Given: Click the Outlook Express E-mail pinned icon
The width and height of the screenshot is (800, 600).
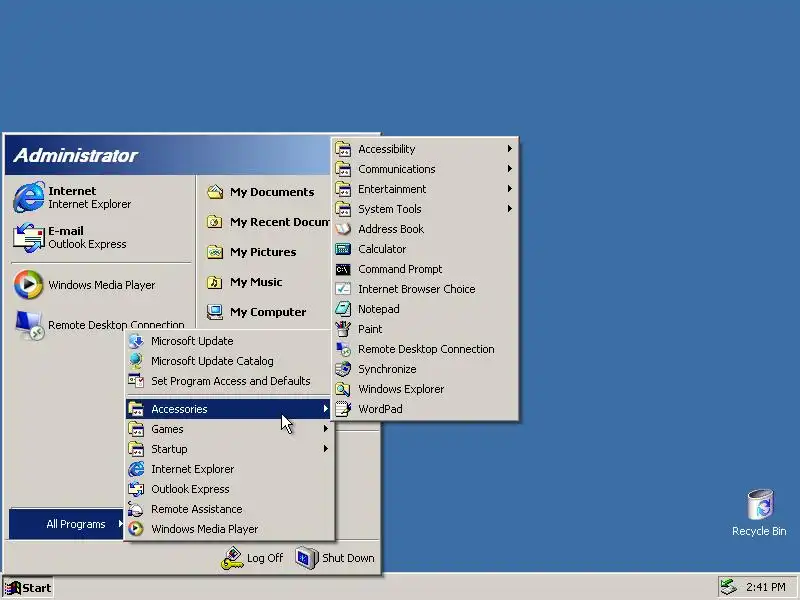Looking at the screenshot, I should tap(29, 237).
